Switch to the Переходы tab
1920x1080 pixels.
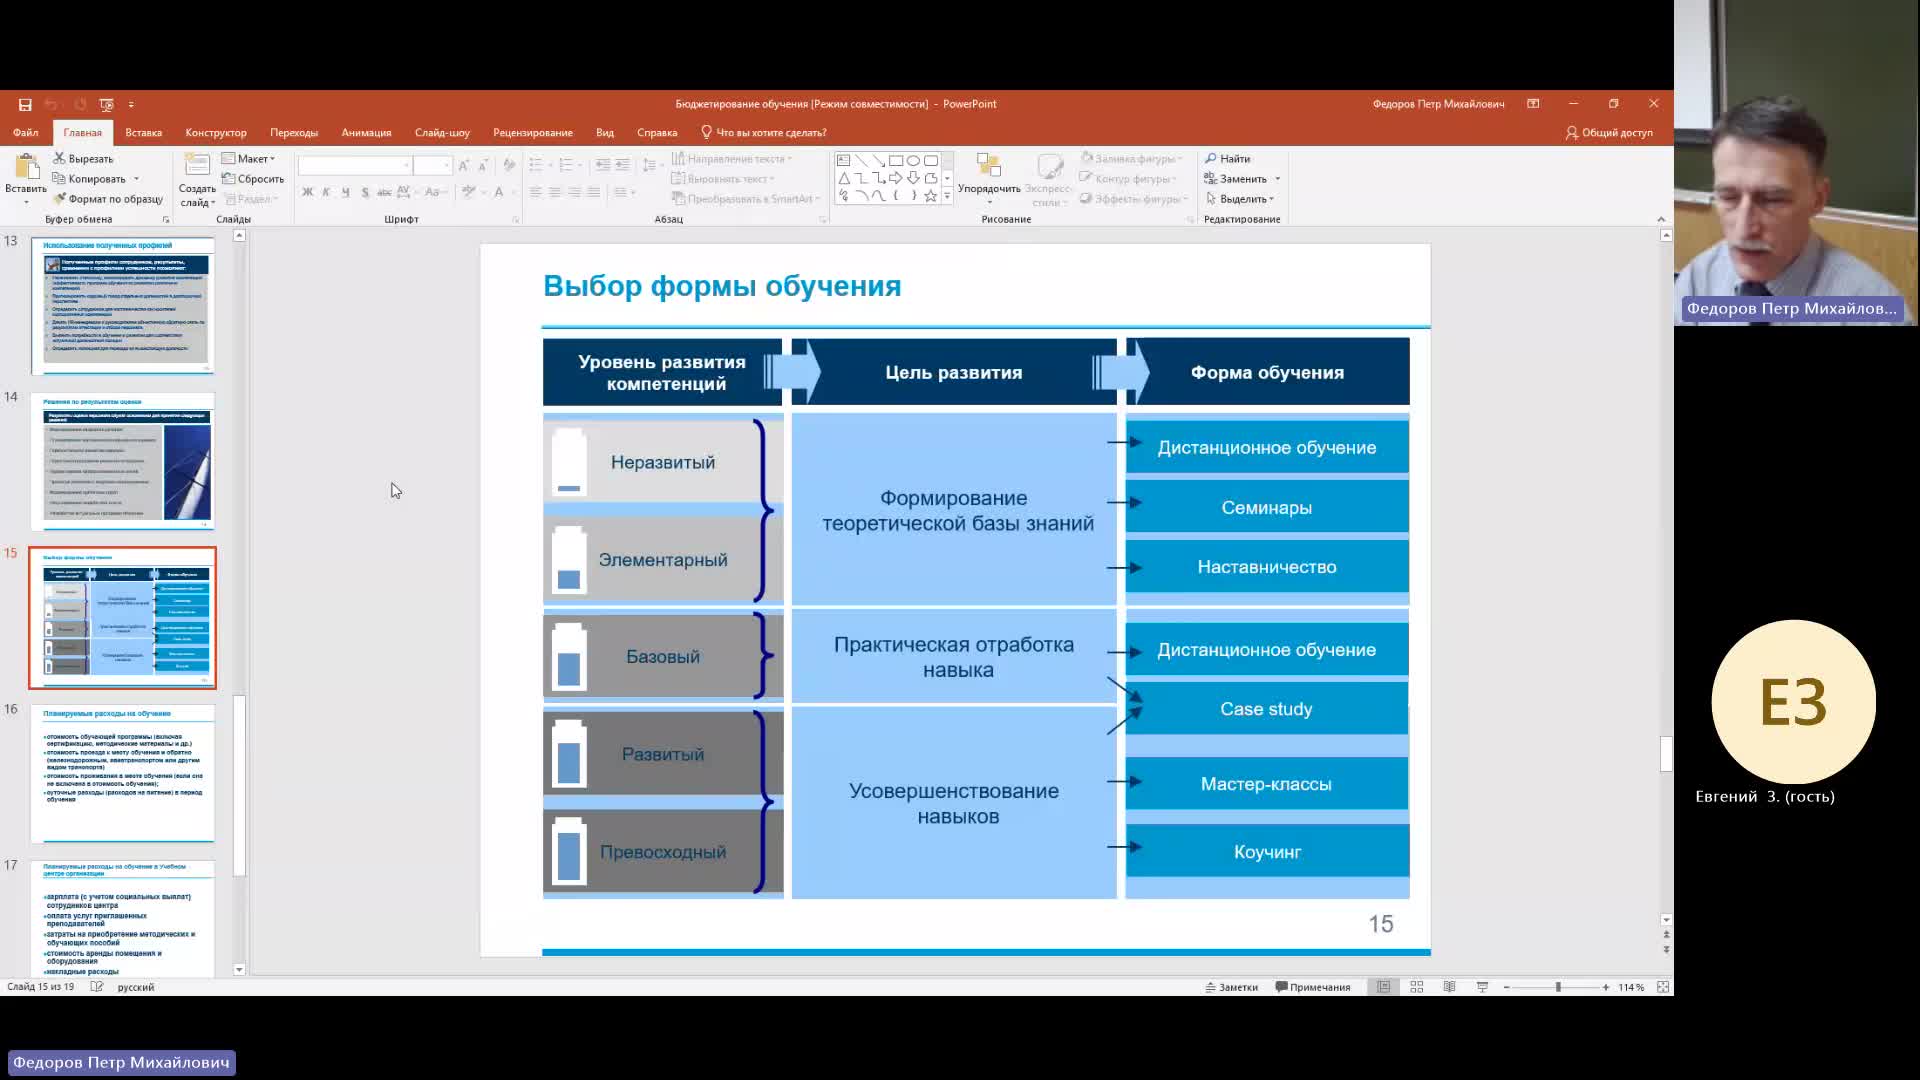[294, 132]
